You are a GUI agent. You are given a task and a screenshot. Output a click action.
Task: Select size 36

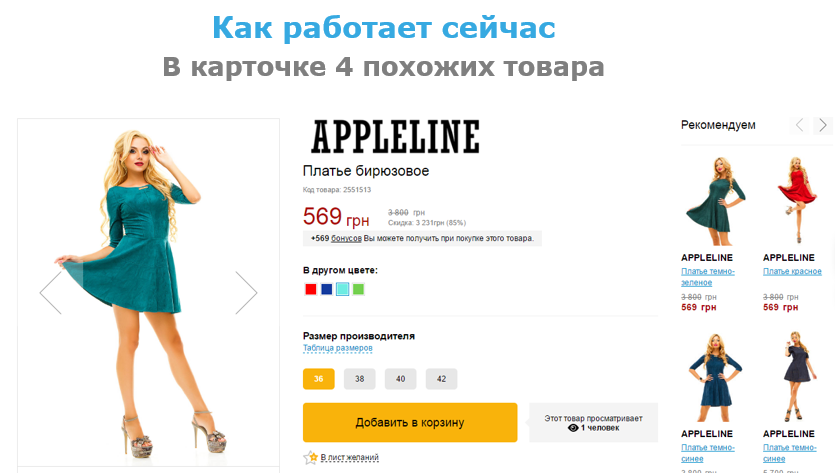(318, 379)
